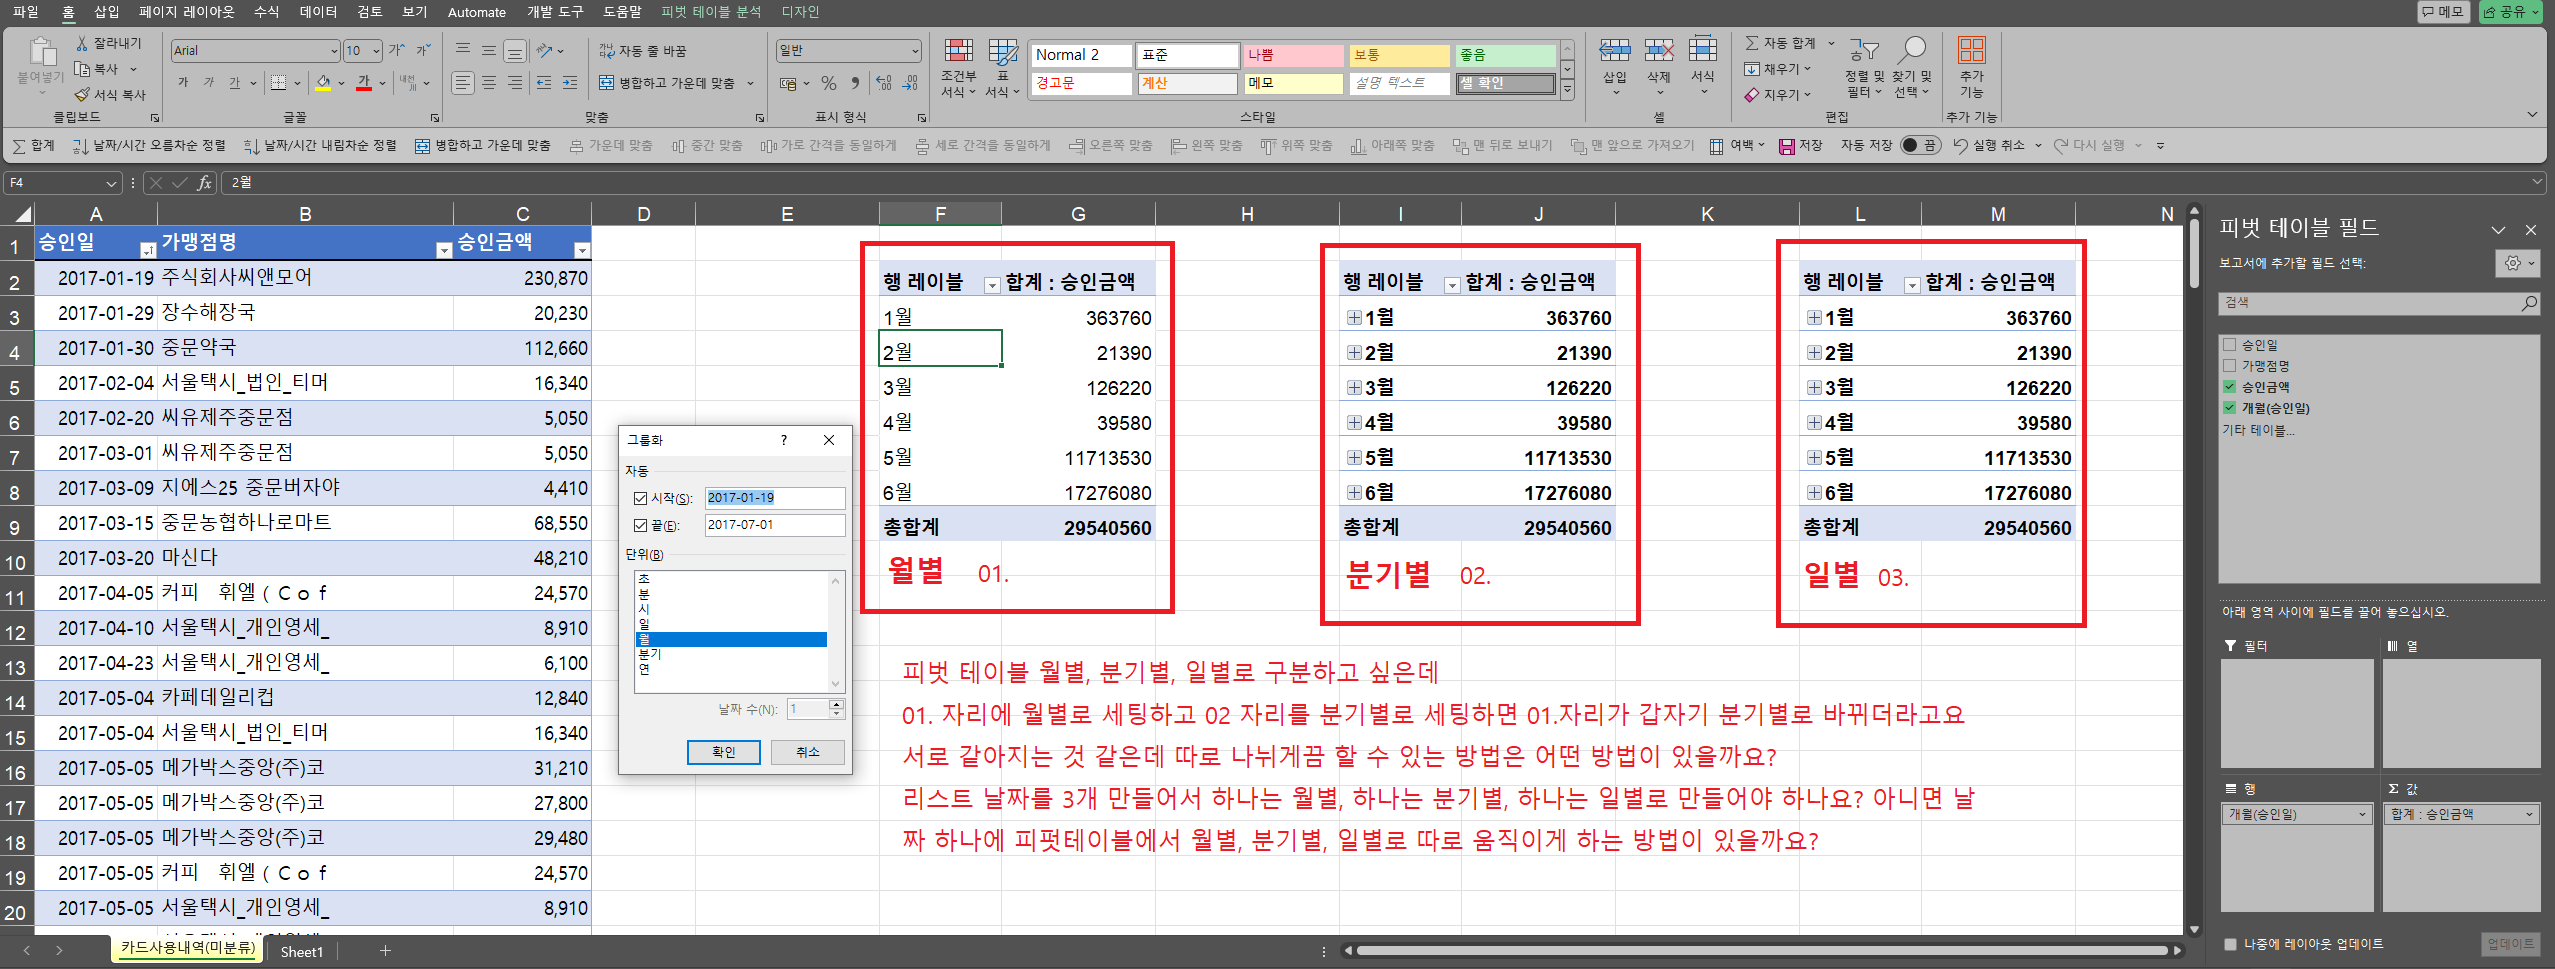Click date/time descending sort (내림차순 정렬) icon

251,146
